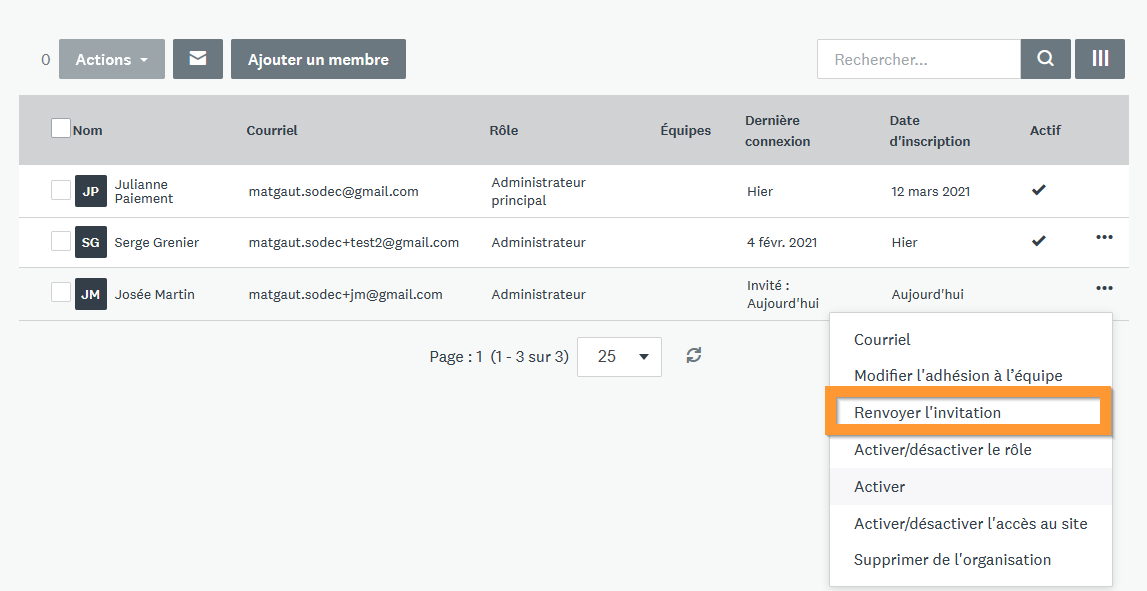This screenshot has height=591, width=1147.
Task: Select Supprimer de l'organisation menu entry
Action: coord(952,560)
